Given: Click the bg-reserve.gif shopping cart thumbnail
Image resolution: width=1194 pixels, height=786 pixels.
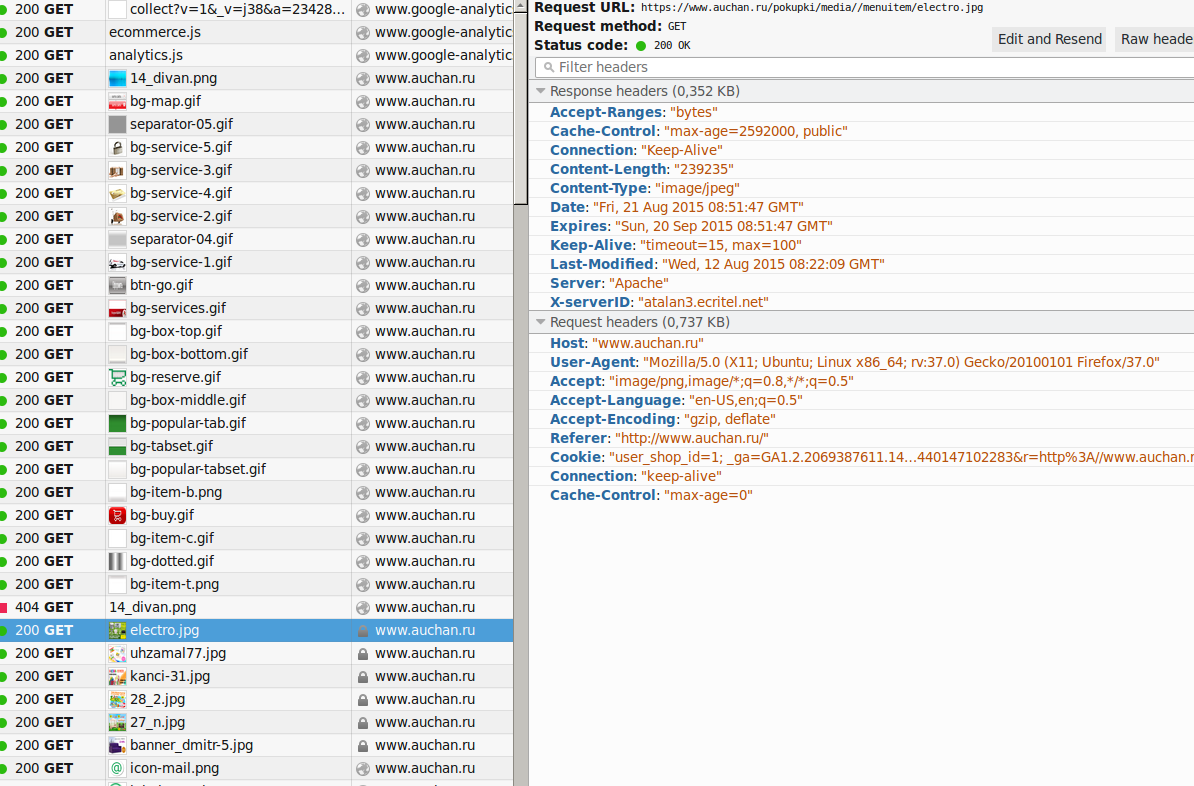Looking at the screenshot, I should (x=117, y=377).
